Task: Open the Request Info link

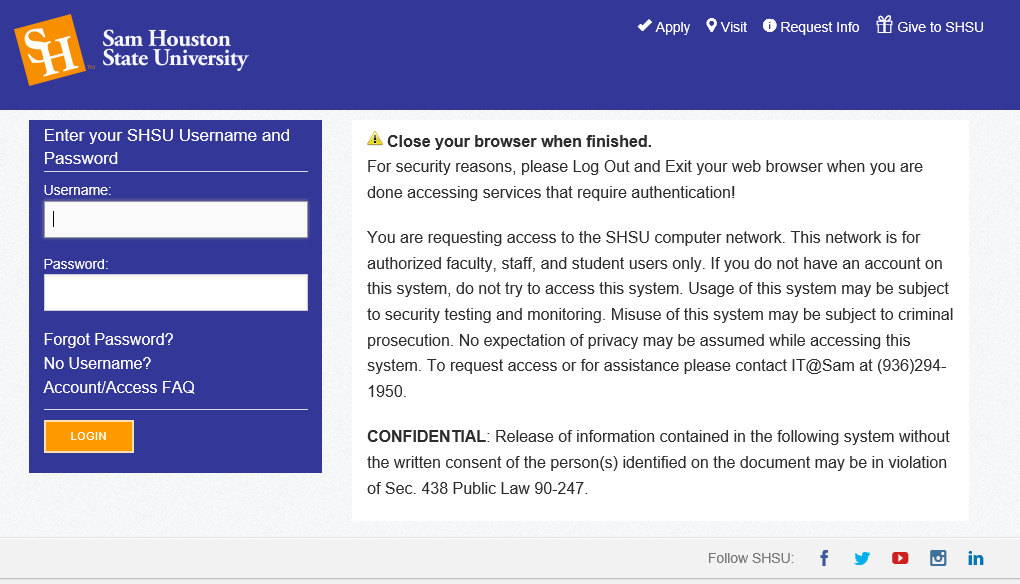Action: click(820, 27)
